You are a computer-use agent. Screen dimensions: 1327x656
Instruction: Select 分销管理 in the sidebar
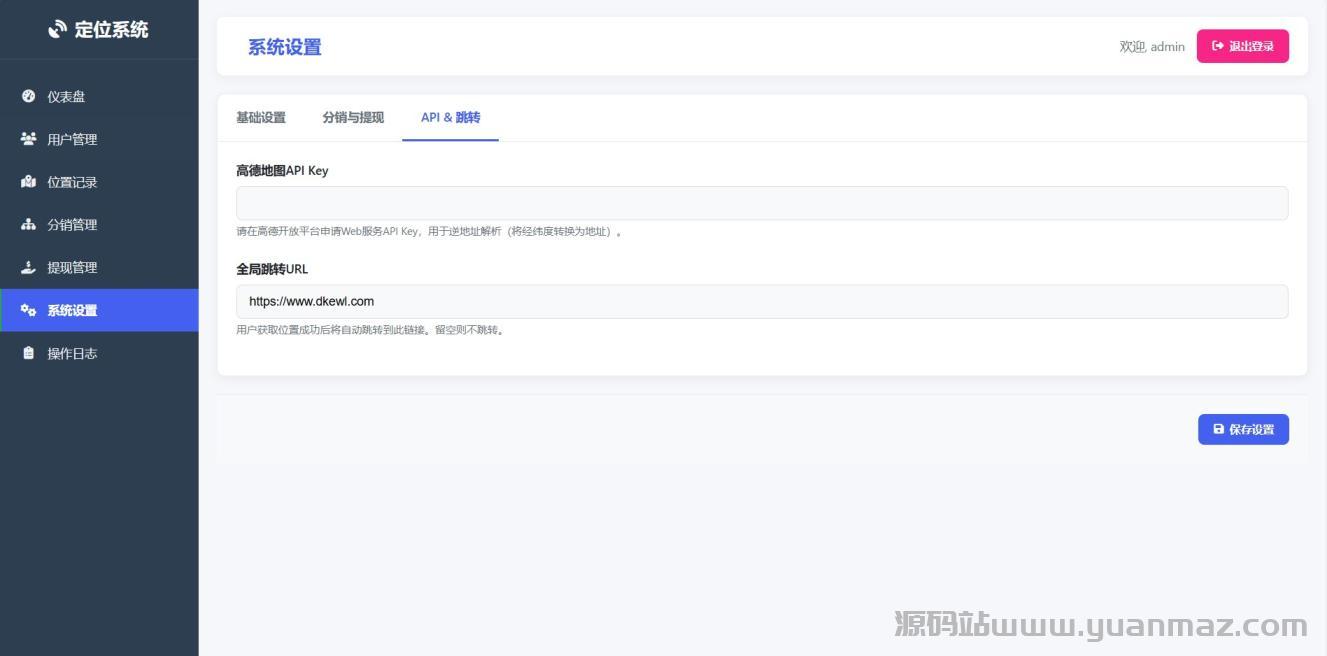(99, 224)
